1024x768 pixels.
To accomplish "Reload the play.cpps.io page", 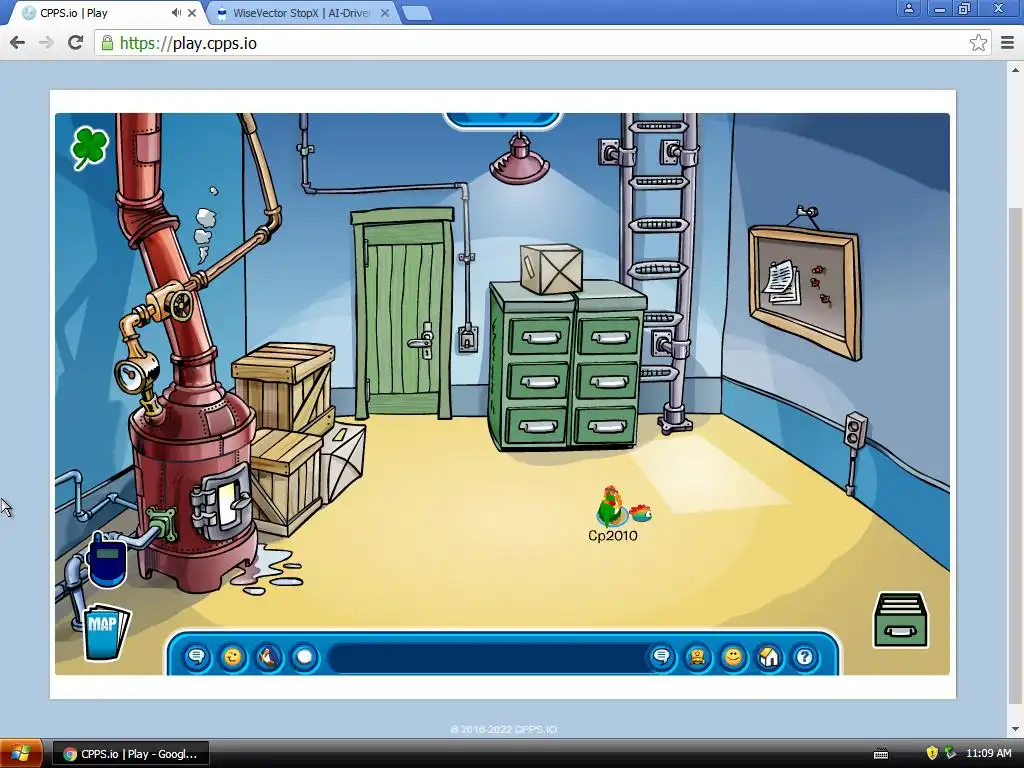I will click(x=76, y=43).
